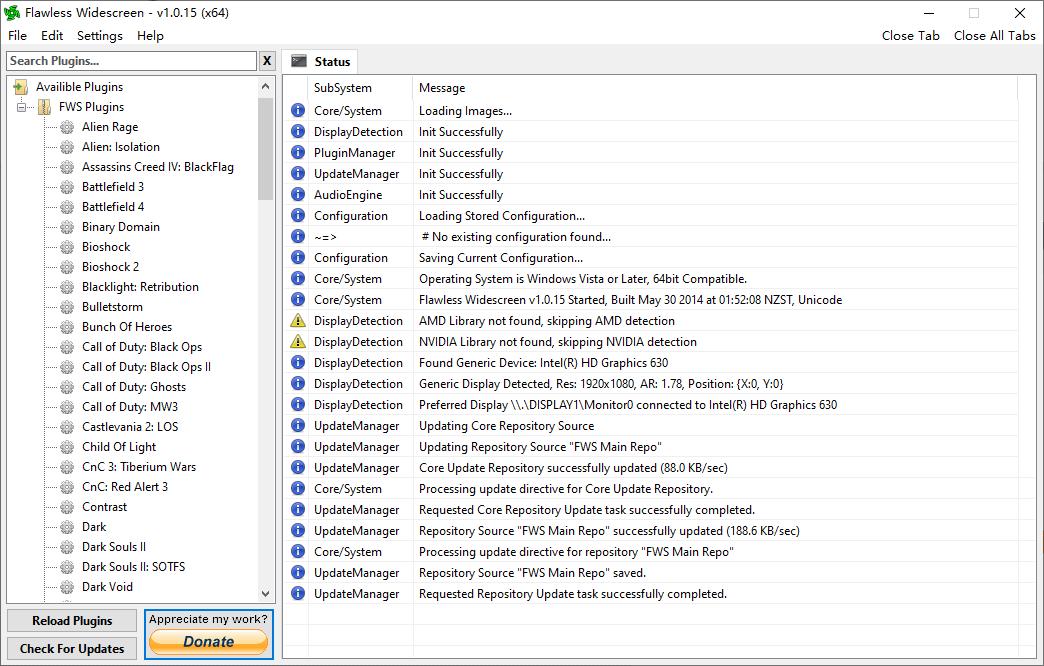
Task: Click the gear icon for Bioshock 2
Action: pos(67,267)
